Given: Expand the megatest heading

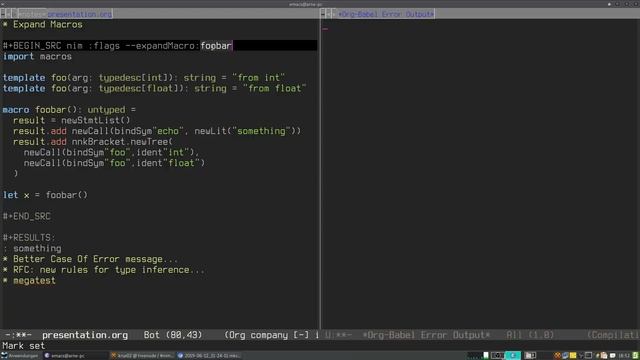Looking at the screenshot, I should tap(29, 280).
